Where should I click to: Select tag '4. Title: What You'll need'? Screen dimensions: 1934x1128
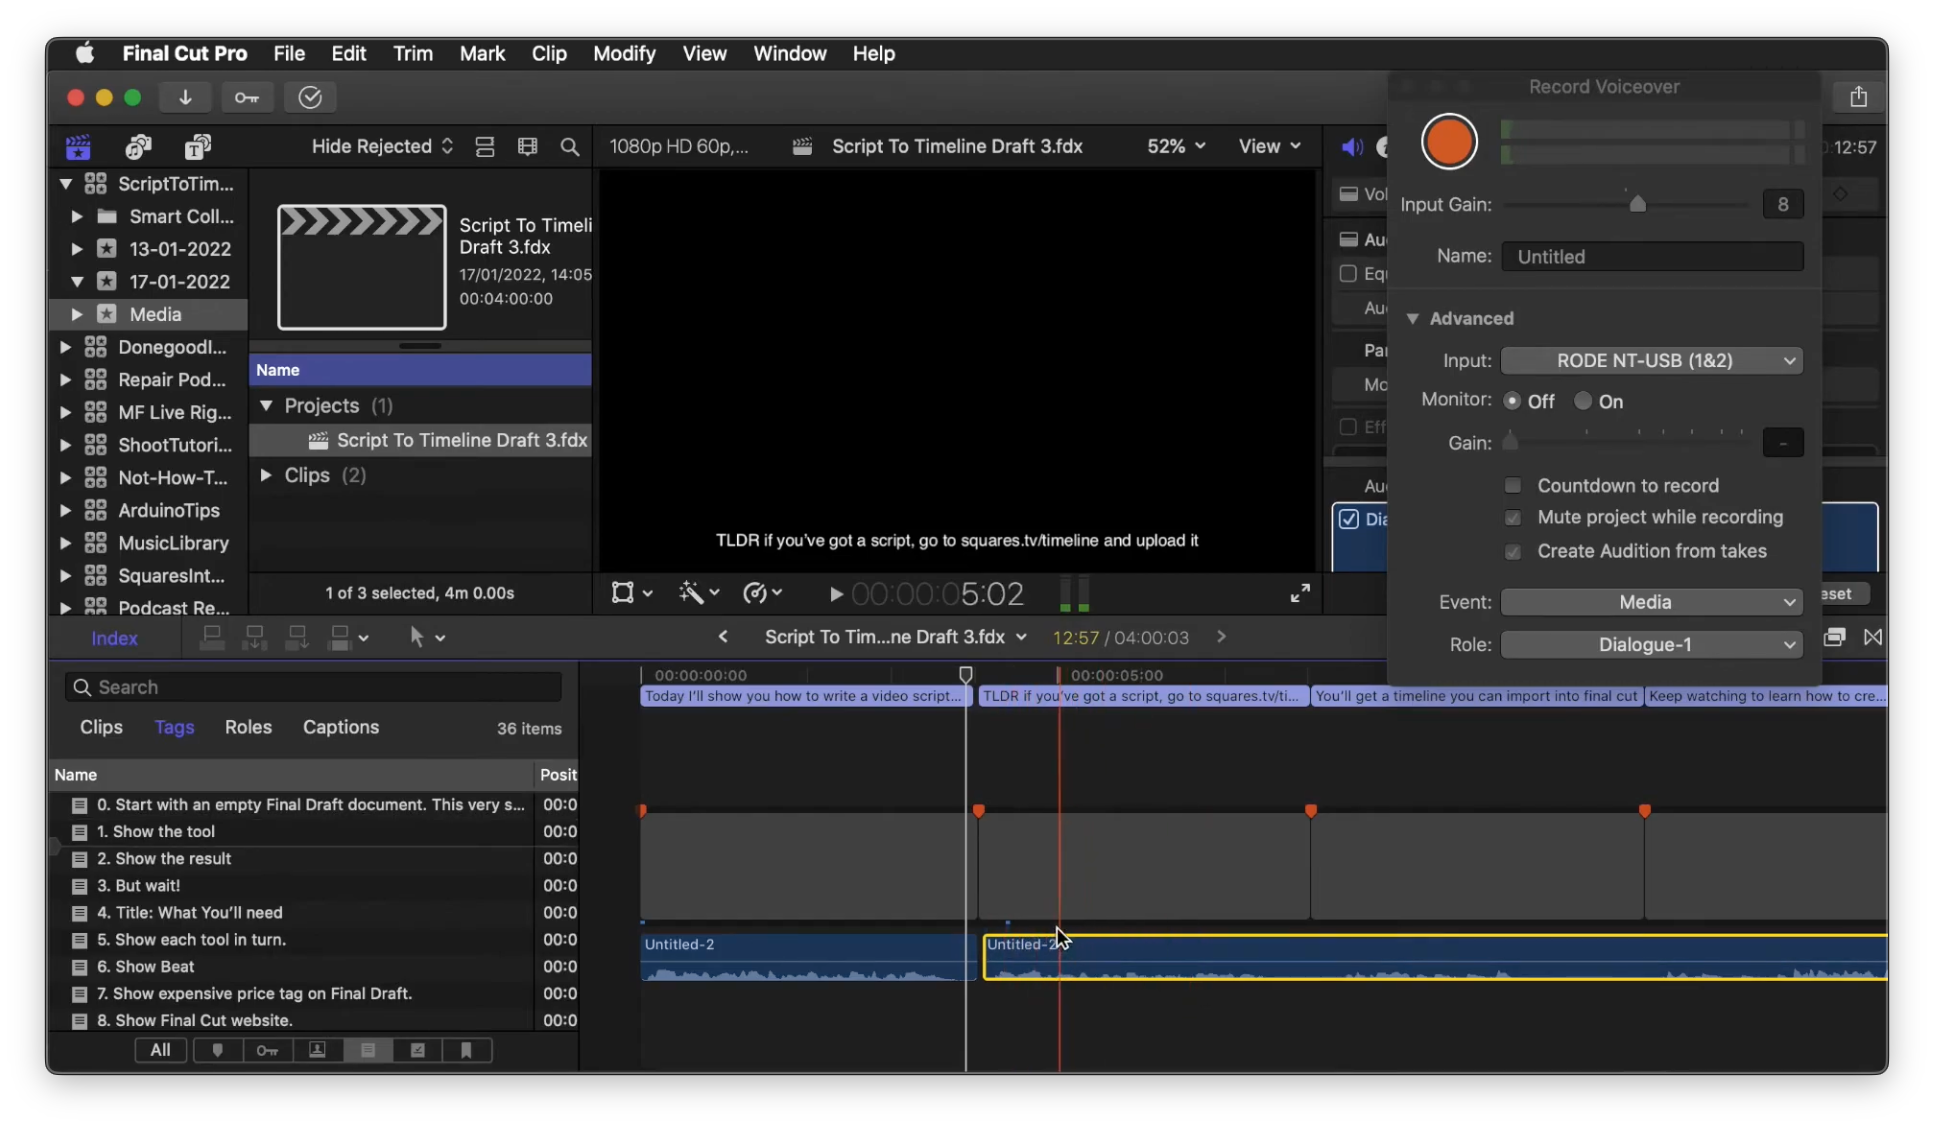(x=189, y=913)
